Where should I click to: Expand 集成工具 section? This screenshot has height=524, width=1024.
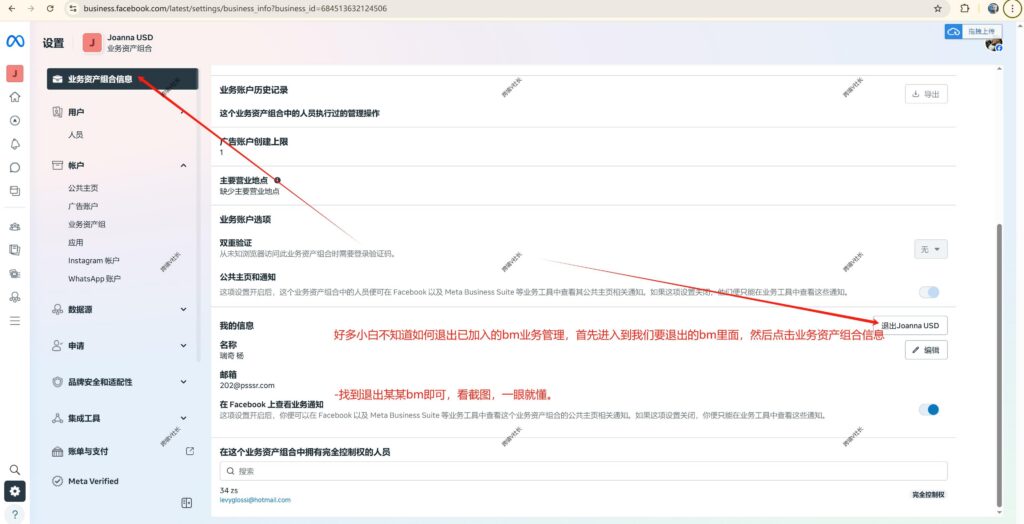[184, 418]
